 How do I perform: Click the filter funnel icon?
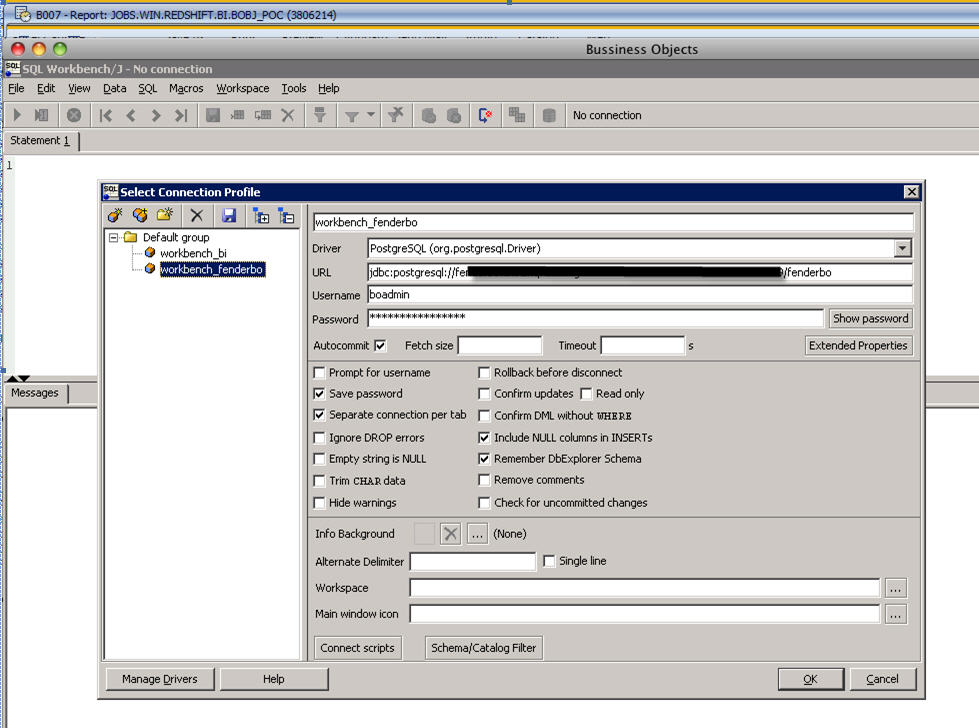pyautogui.click(x=352, y=116)
